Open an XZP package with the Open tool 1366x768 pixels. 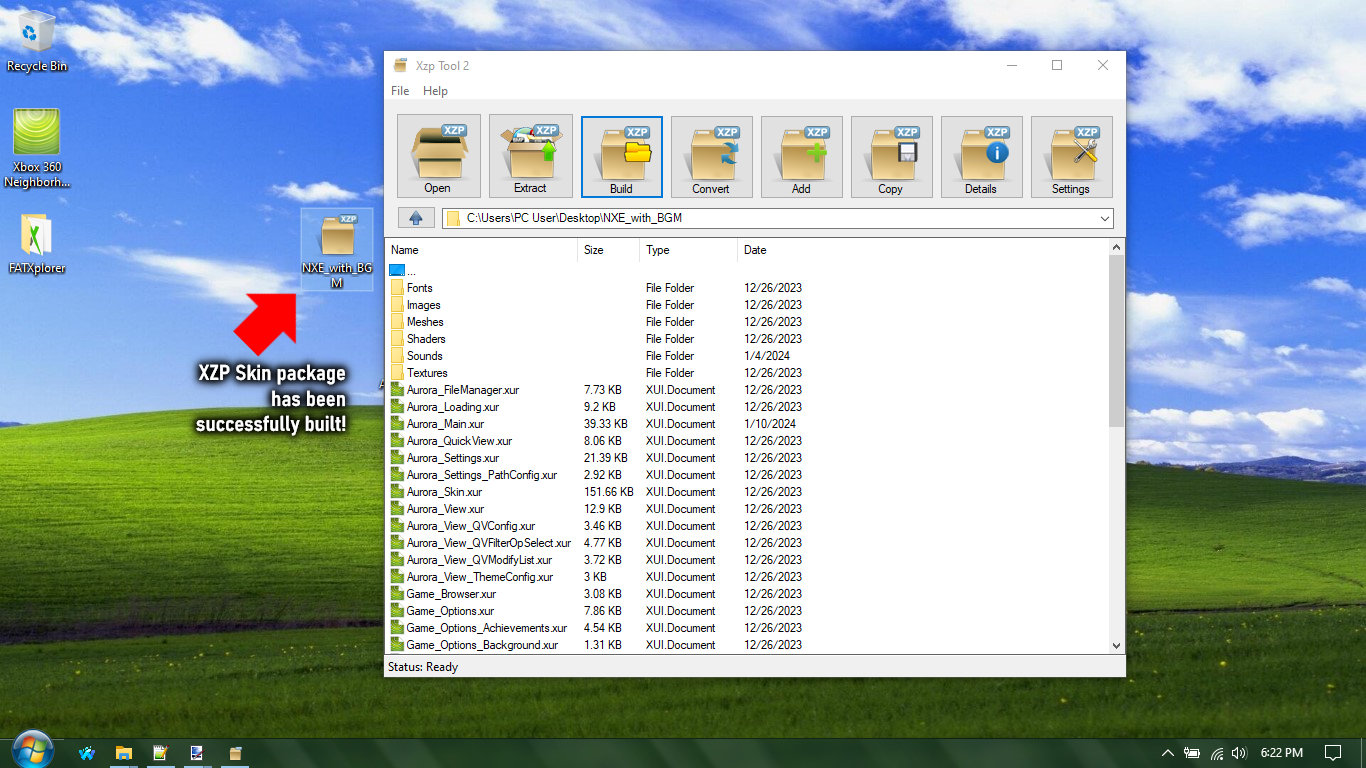tap(438, 156)
